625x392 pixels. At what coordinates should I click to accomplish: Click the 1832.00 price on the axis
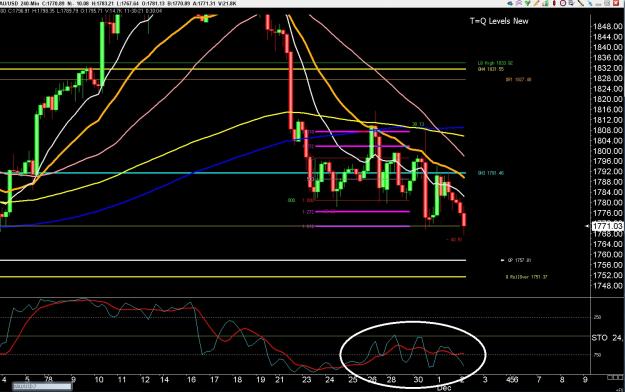608,68
